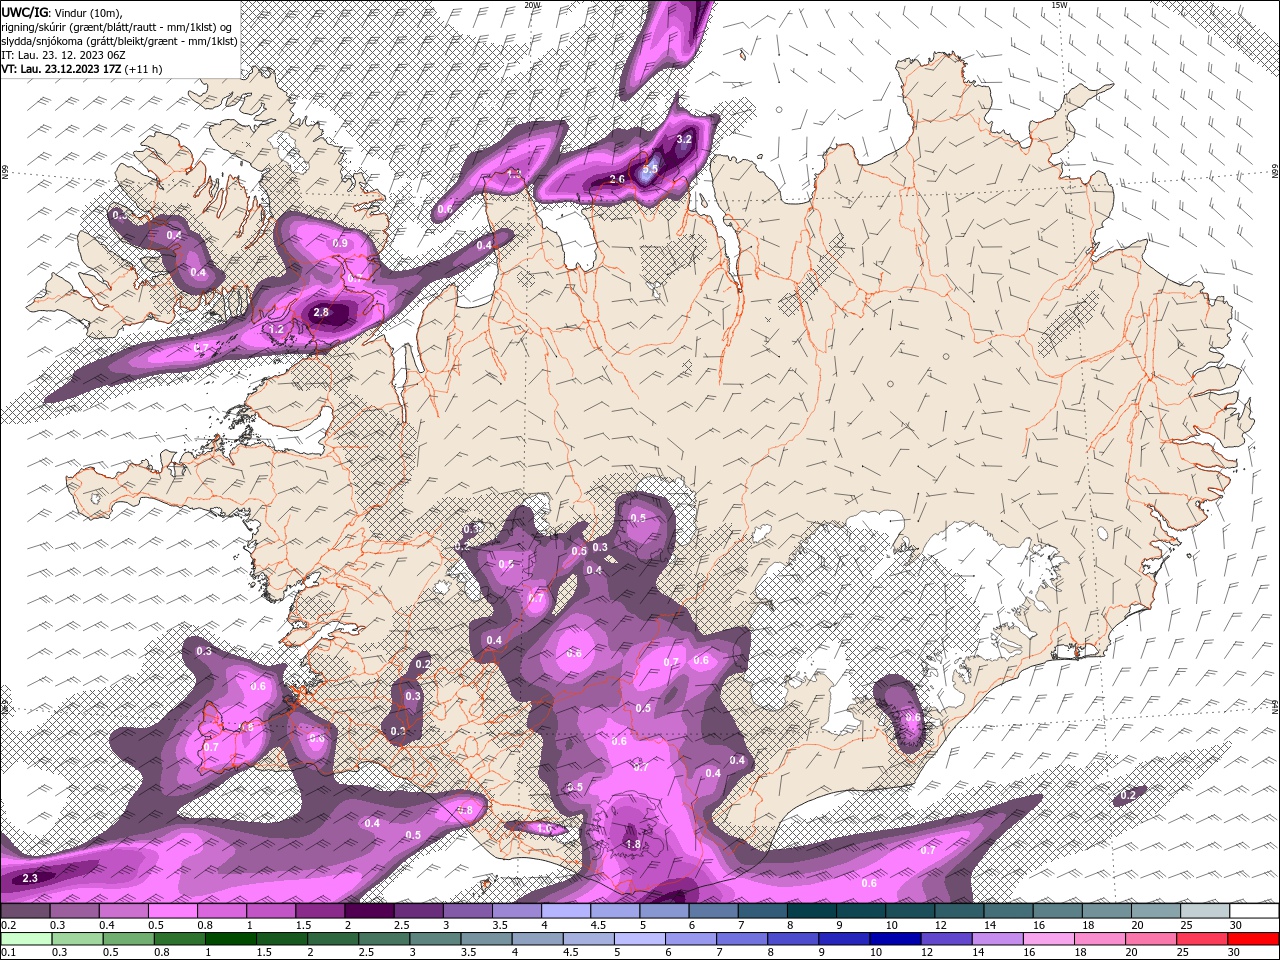Click the bright magenta 0.5 snow legend swatch

pyautogui.click(x=172, y=911)
